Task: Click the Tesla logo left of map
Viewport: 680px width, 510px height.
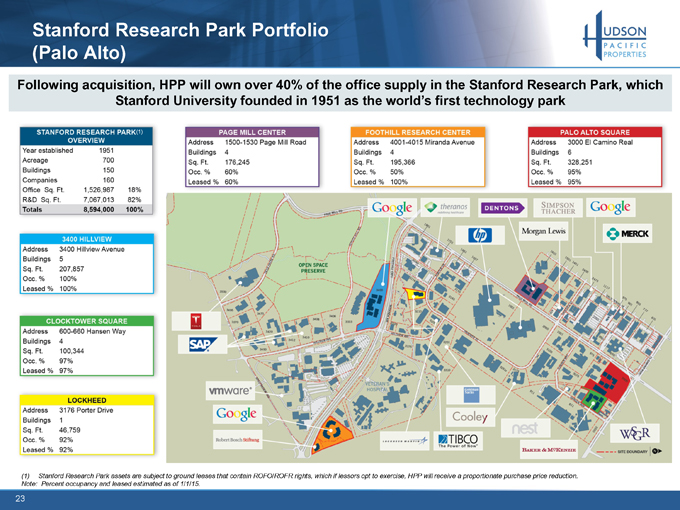Action: [x=197, y=320]
